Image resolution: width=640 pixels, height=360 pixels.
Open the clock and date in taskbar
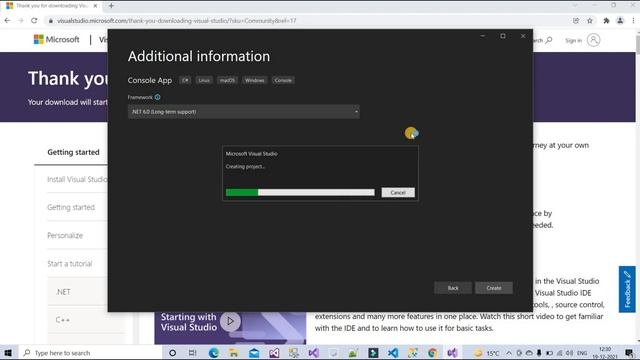pyautogui.click(x=605, y=353)
